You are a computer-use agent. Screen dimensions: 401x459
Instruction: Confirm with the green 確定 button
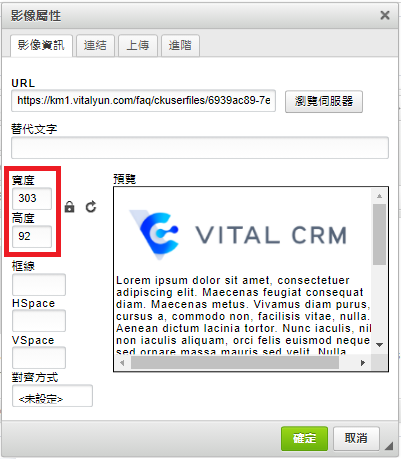coord(304,438)
